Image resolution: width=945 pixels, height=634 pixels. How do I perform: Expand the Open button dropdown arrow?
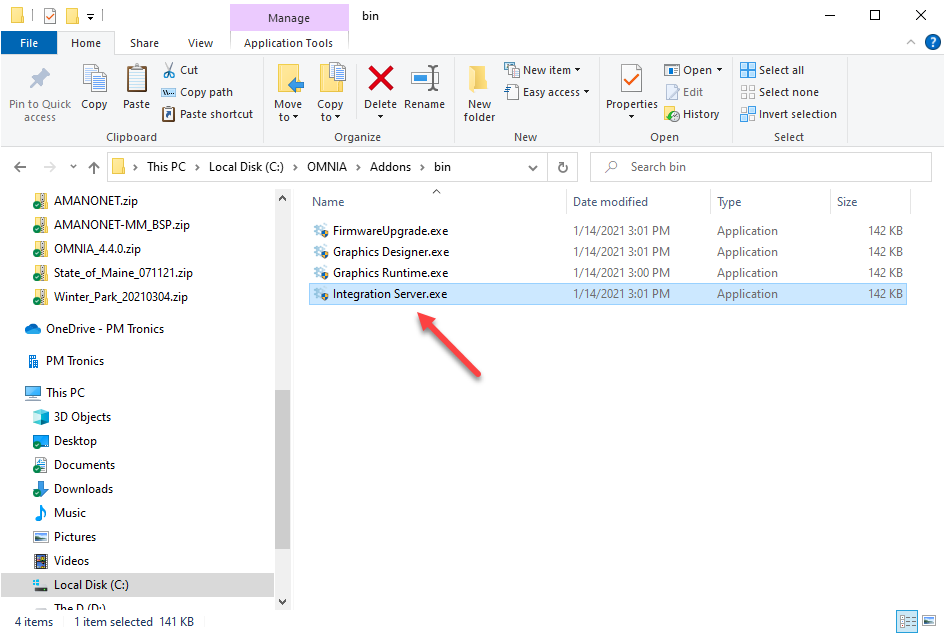pos(719,70)
